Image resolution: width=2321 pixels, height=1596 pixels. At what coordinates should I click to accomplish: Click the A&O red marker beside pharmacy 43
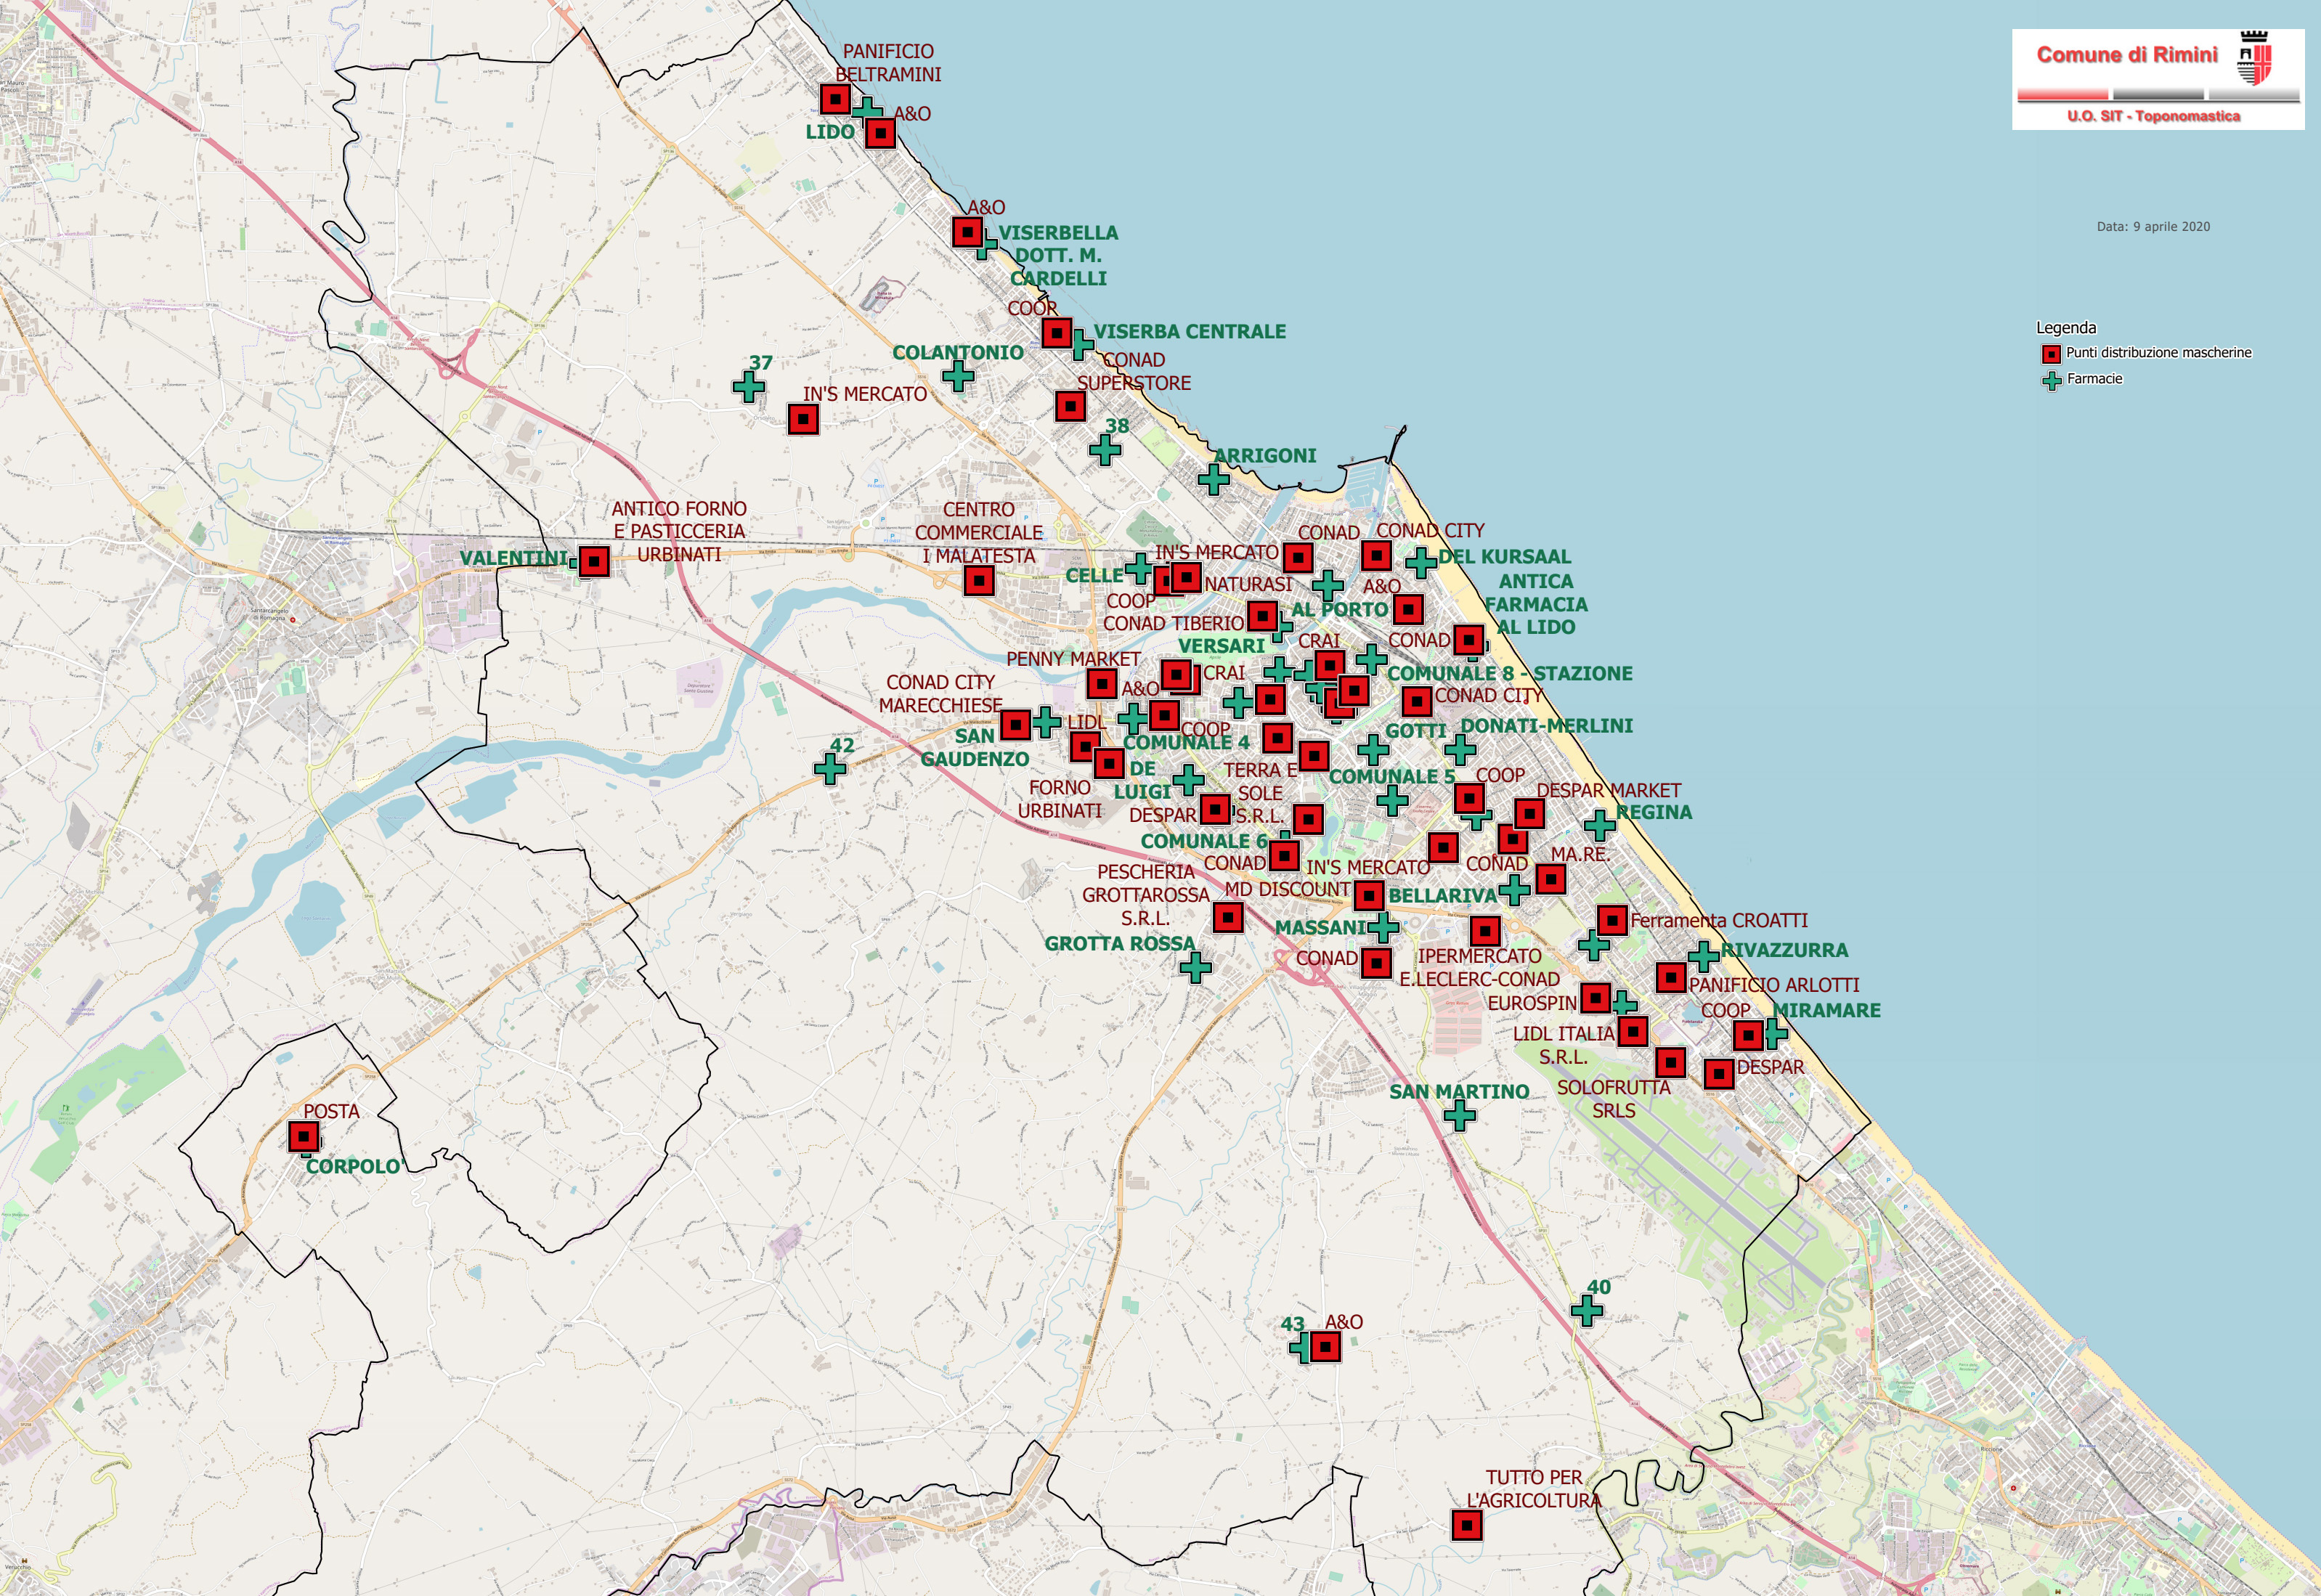[x=1325, y=1347]
